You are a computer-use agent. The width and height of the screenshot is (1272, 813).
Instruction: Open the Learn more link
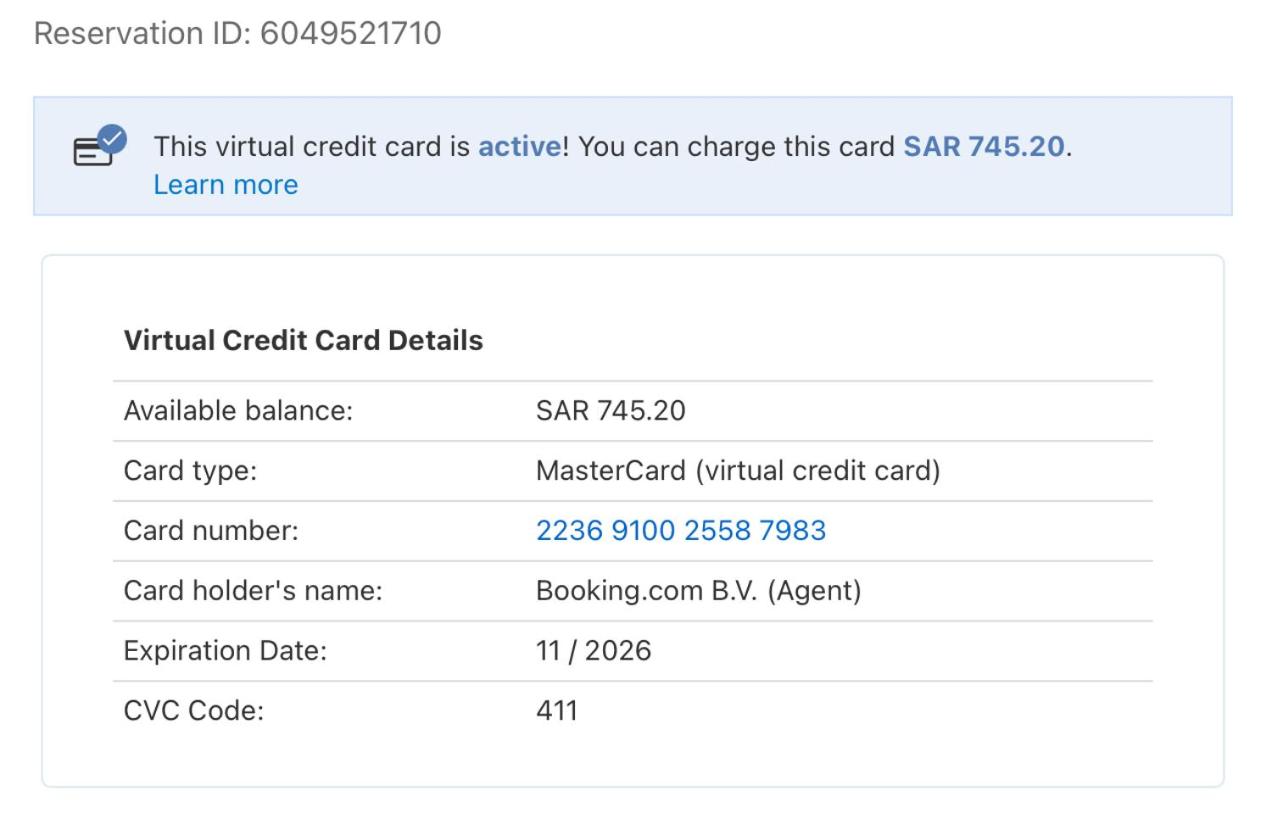coord(225,185)
